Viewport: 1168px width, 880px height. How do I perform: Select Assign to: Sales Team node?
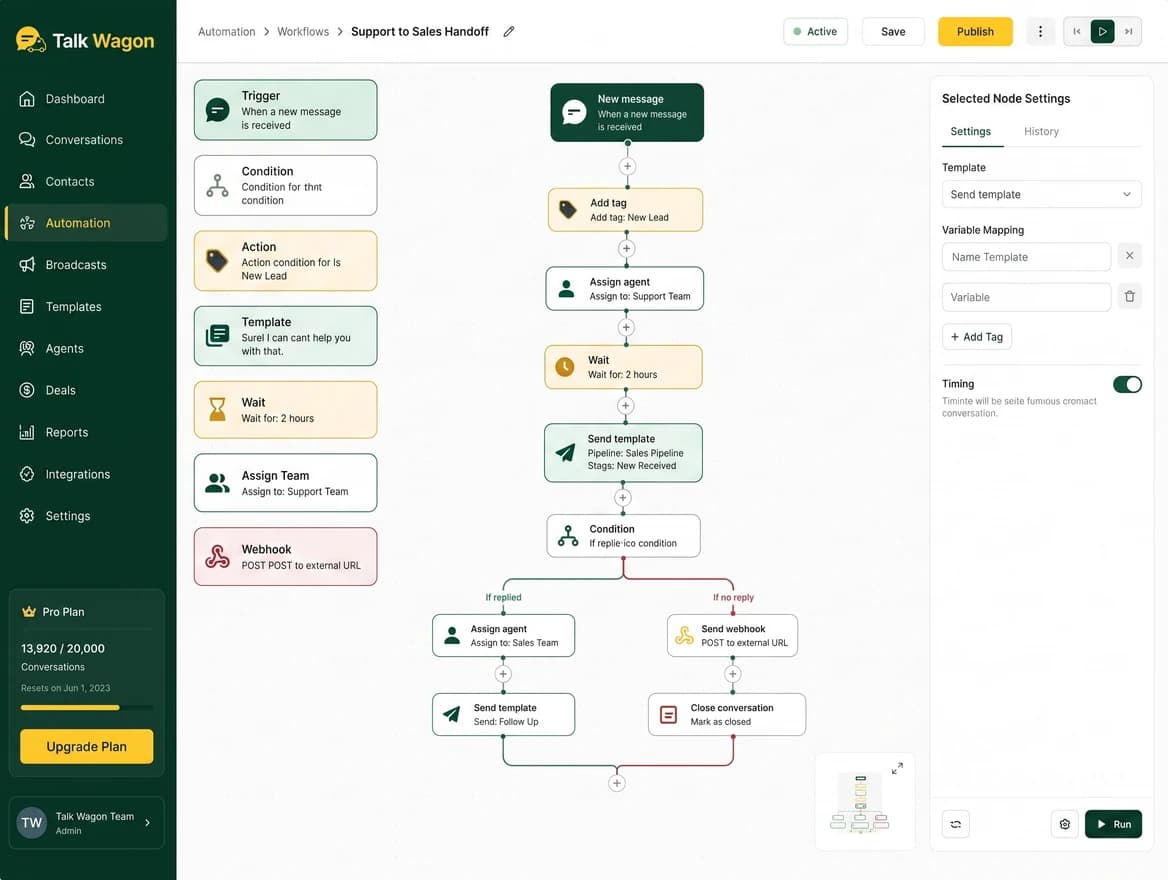504,636
